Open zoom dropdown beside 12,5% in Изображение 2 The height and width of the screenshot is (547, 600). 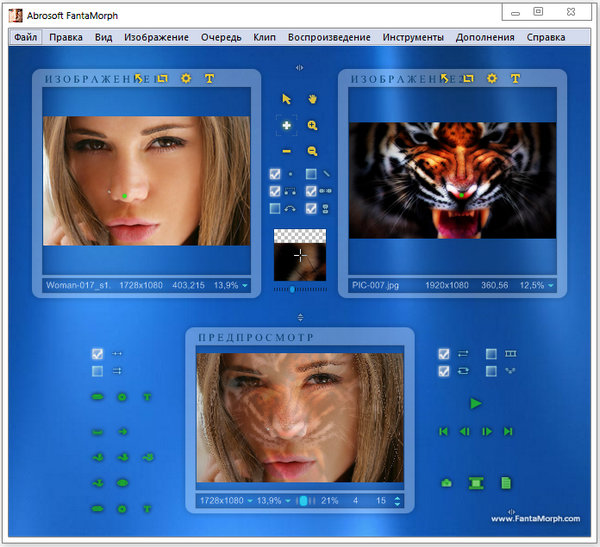(x=551, y=286)
